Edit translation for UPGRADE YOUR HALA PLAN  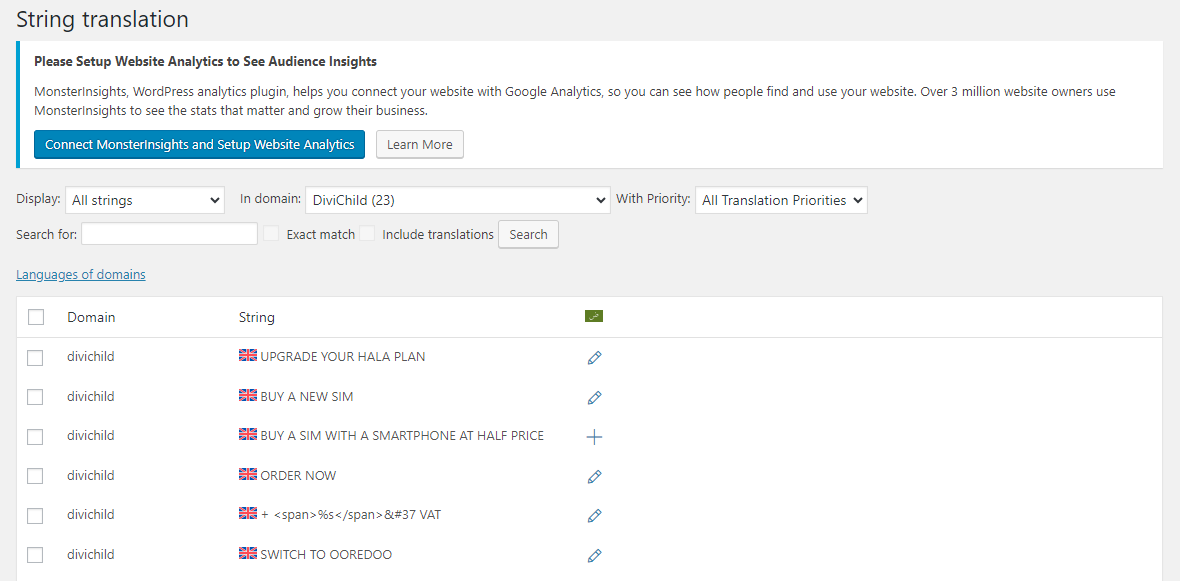(x=594, y=358)
